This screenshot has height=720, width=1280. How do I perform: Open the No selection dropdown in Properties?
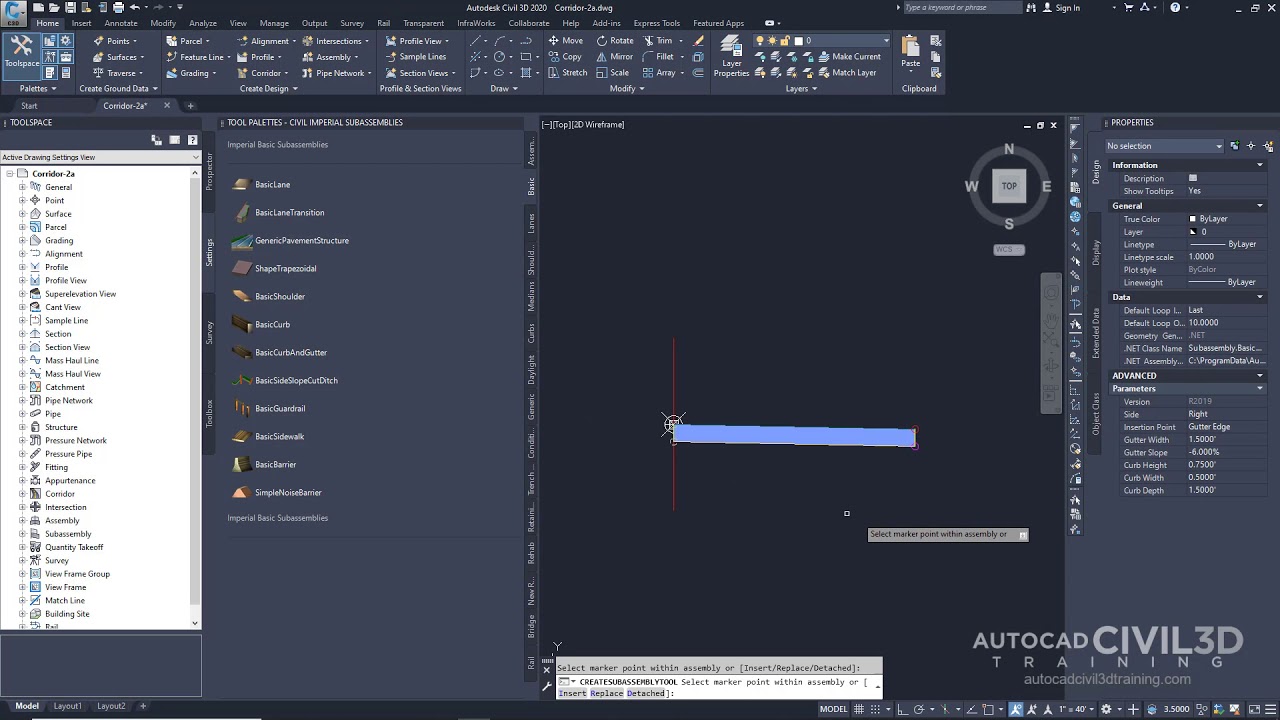(x=1165, y=146)
